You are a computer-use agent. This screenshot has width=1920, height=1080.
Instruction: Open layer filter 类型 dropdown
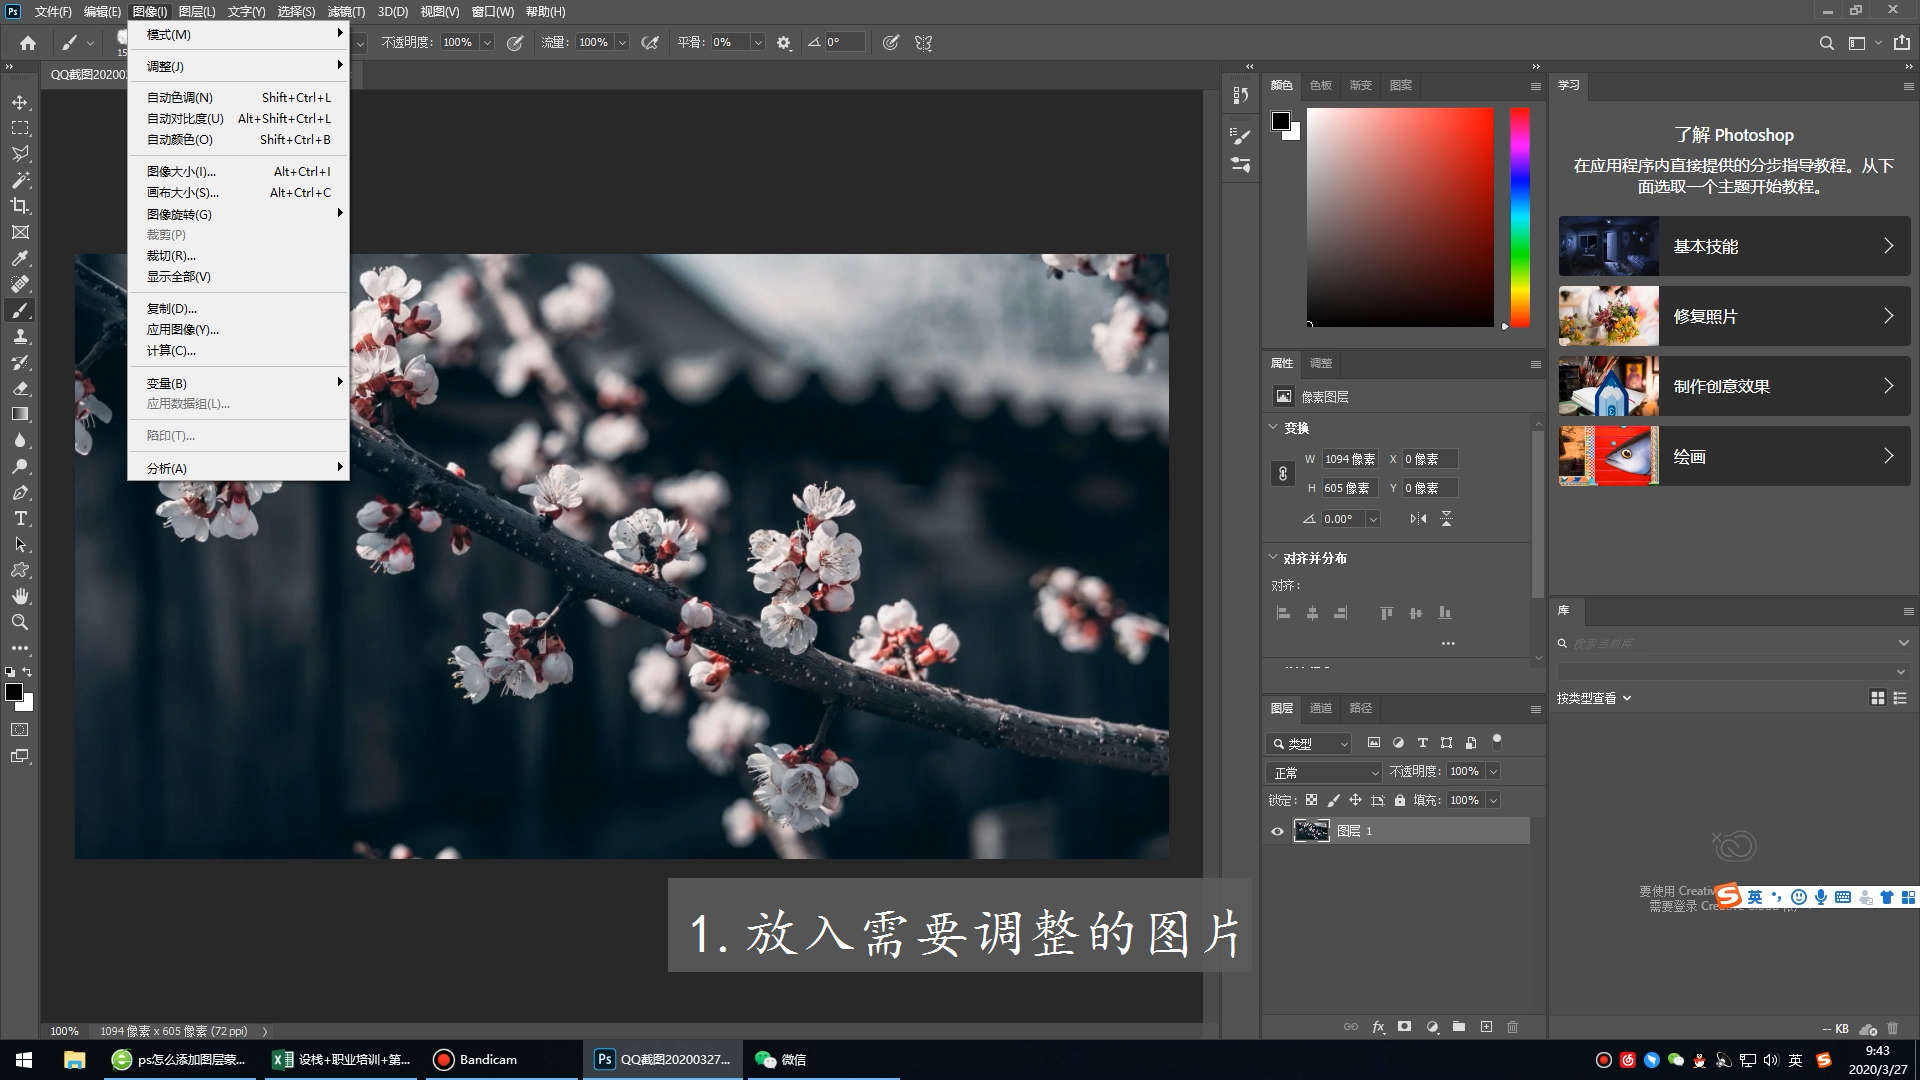tap(1310, 743)
